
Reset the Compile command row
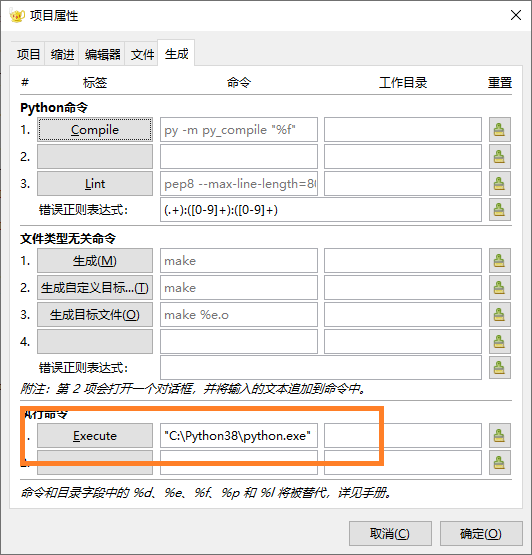(499, 130)
